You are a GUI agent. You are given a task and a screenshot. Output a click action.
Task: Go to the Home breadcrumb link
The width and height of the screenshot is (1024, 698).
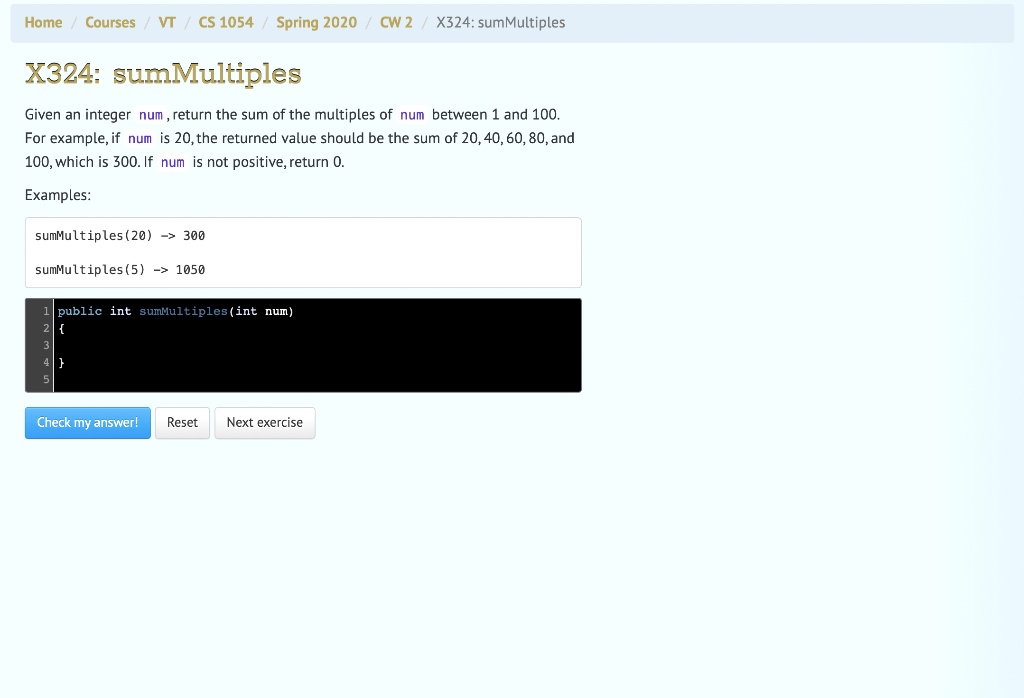pyautogui.click(x=43, y=22)
